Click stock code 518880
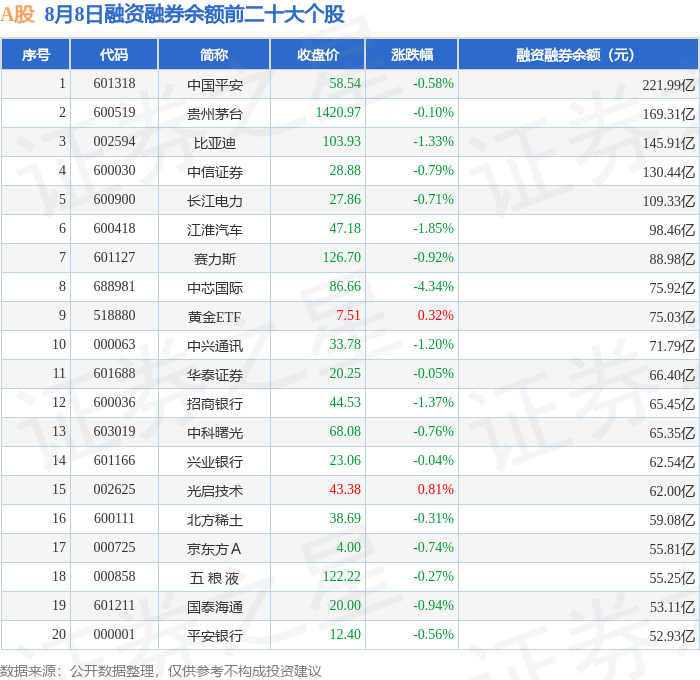 pos(114,315)
